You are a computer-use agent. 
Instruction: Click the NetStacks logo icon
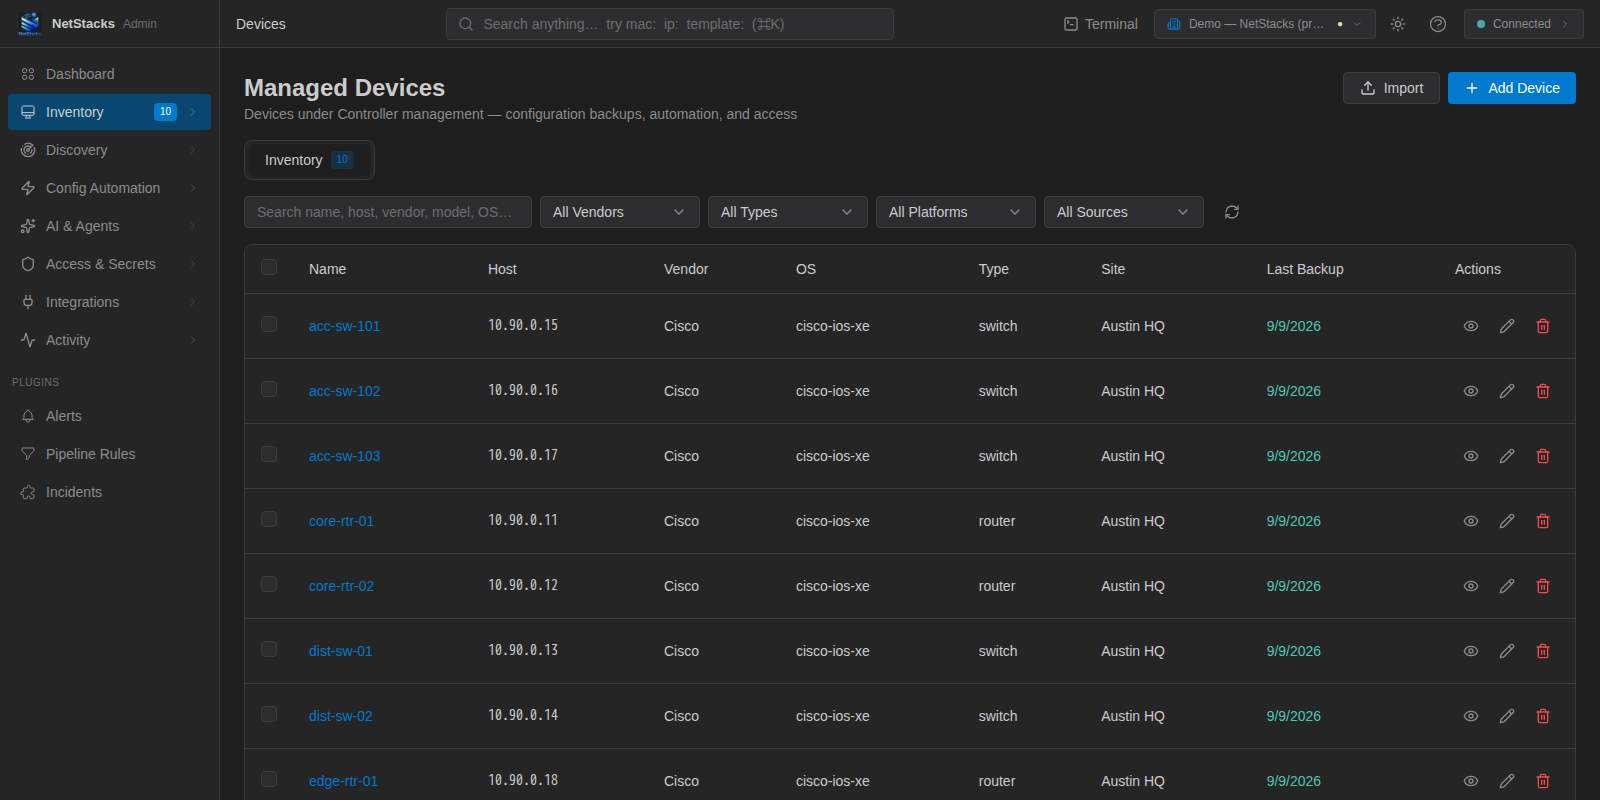(30, 24)
